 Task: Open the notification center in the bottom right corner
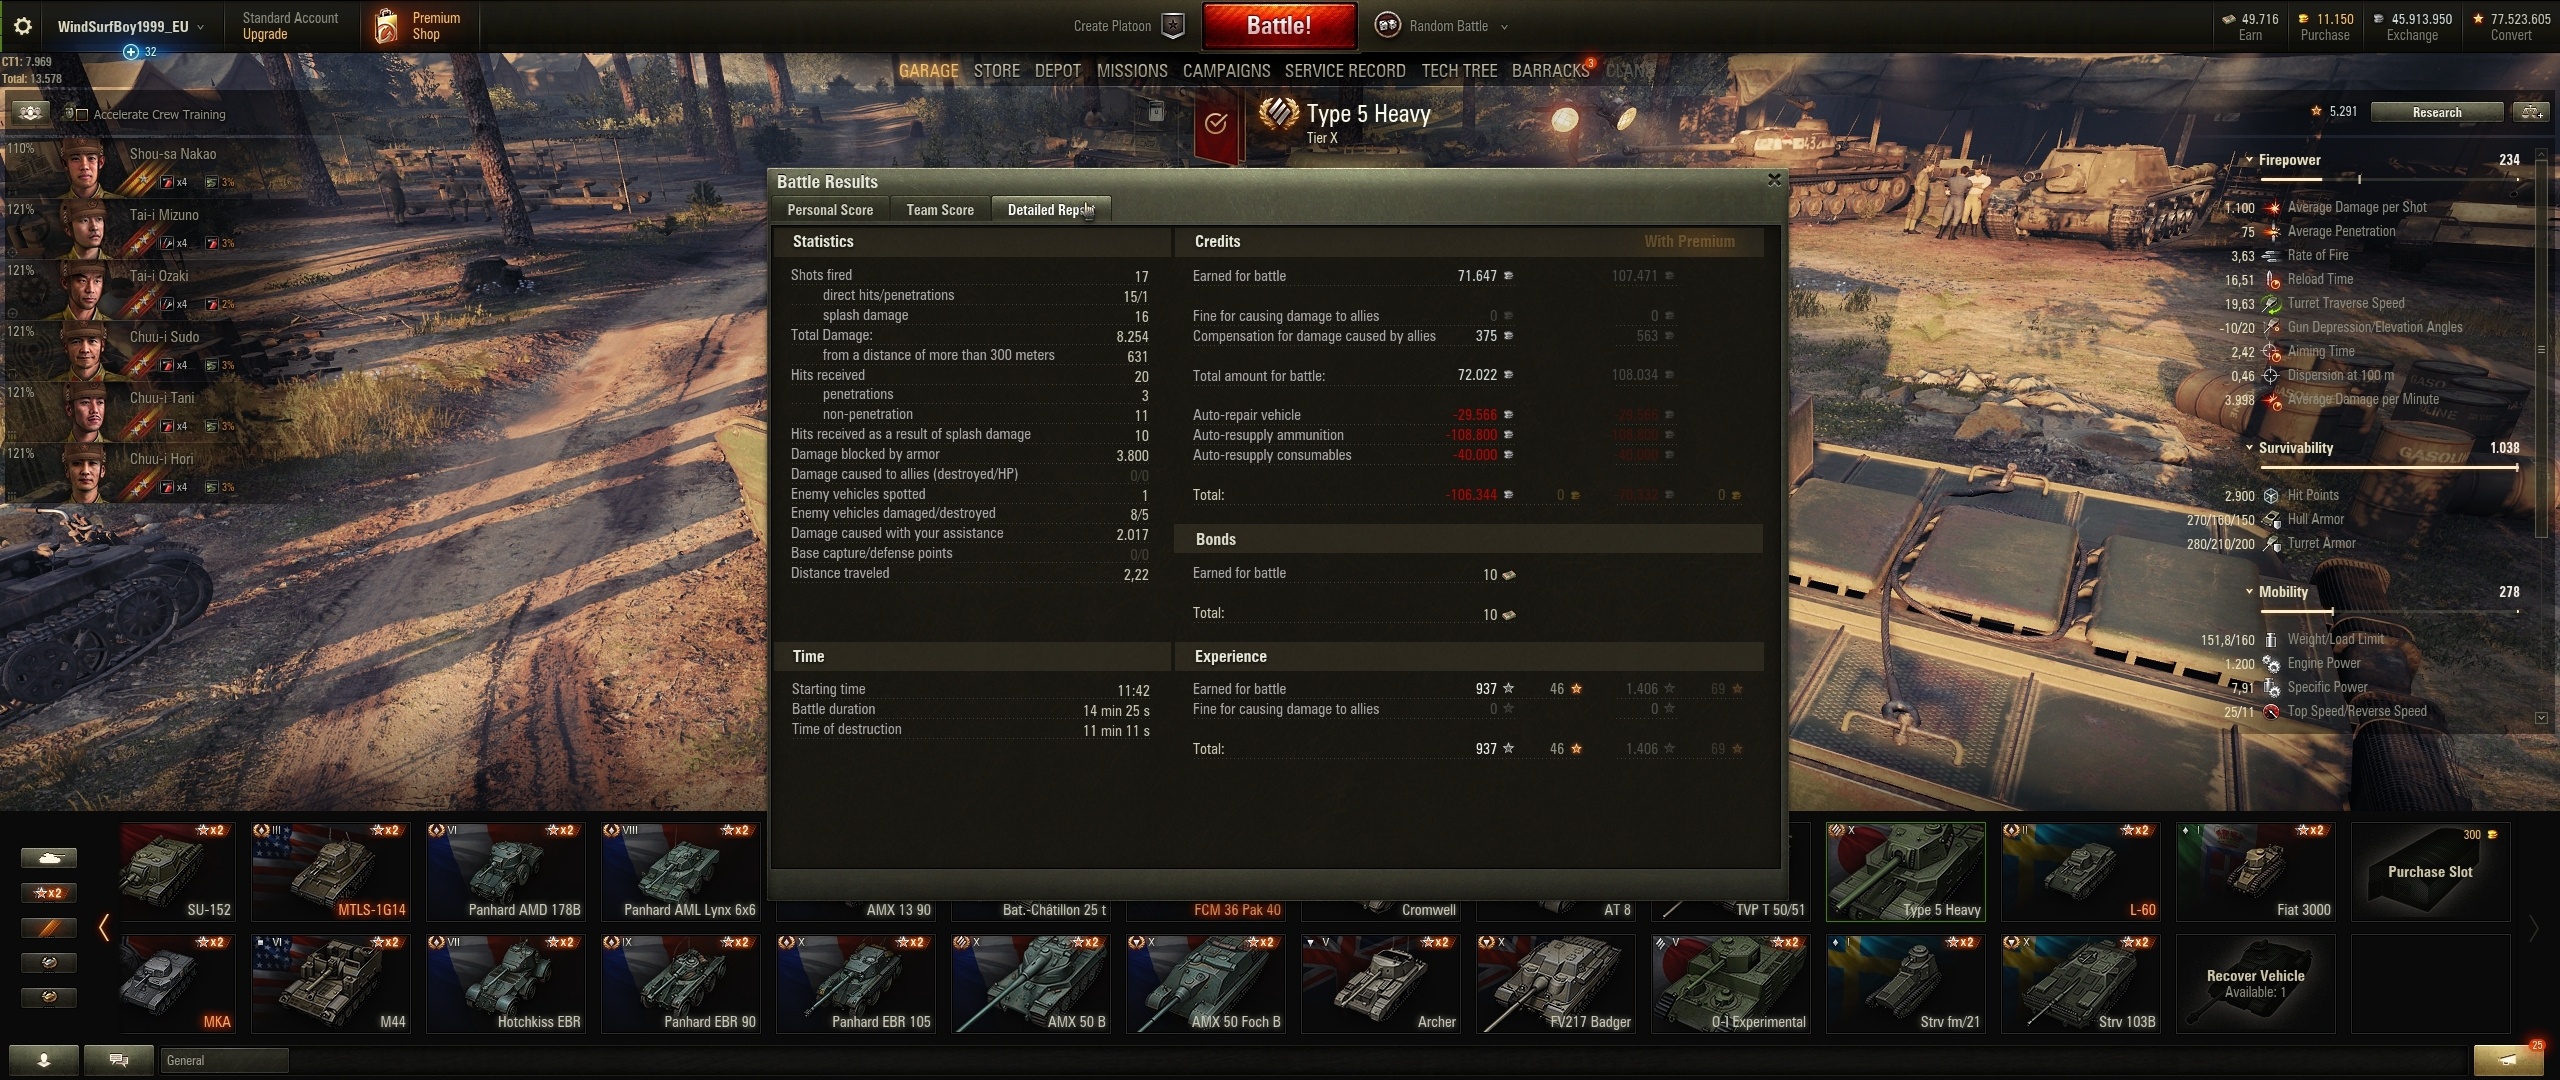[2507, 1059]
